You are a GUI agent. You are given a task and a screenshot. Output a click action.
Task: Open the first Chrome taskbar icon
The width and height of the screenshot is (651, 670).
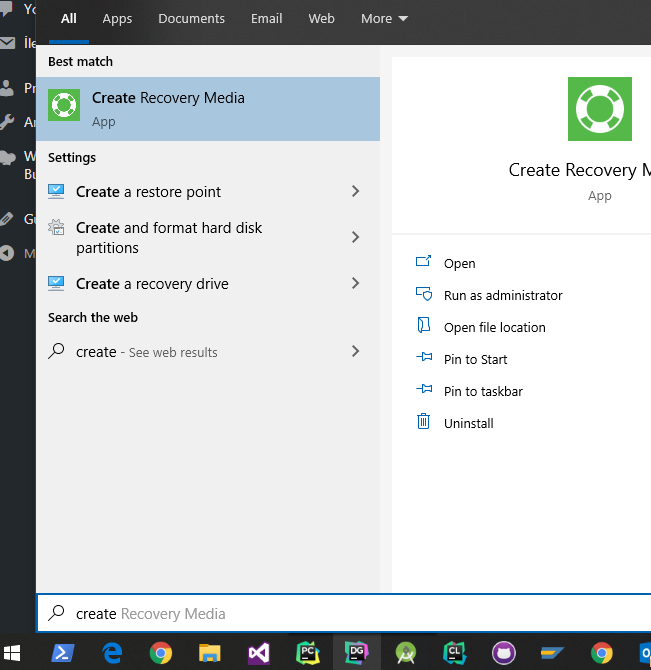coord(161,653)
